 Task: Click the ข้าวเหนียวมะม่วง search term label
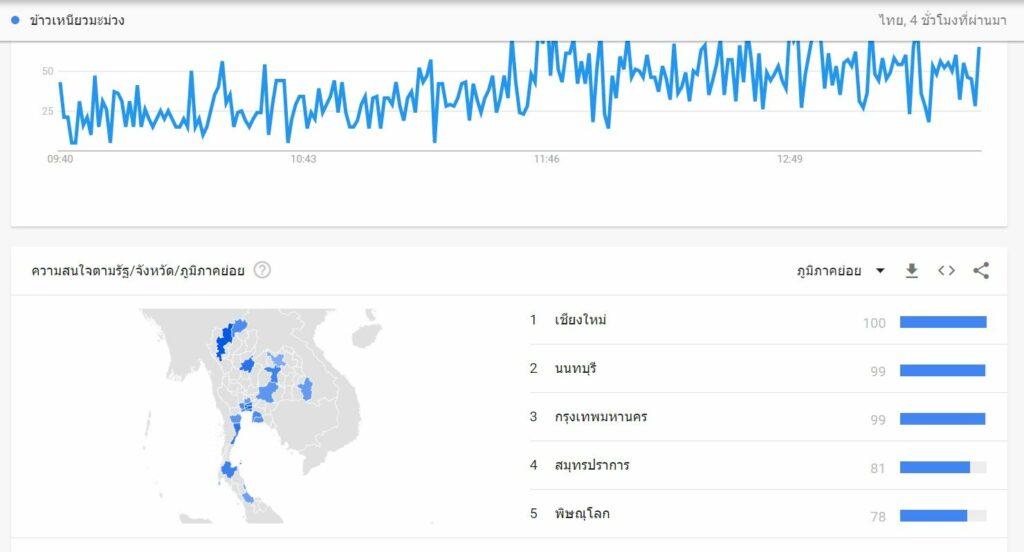coord(77,20)
